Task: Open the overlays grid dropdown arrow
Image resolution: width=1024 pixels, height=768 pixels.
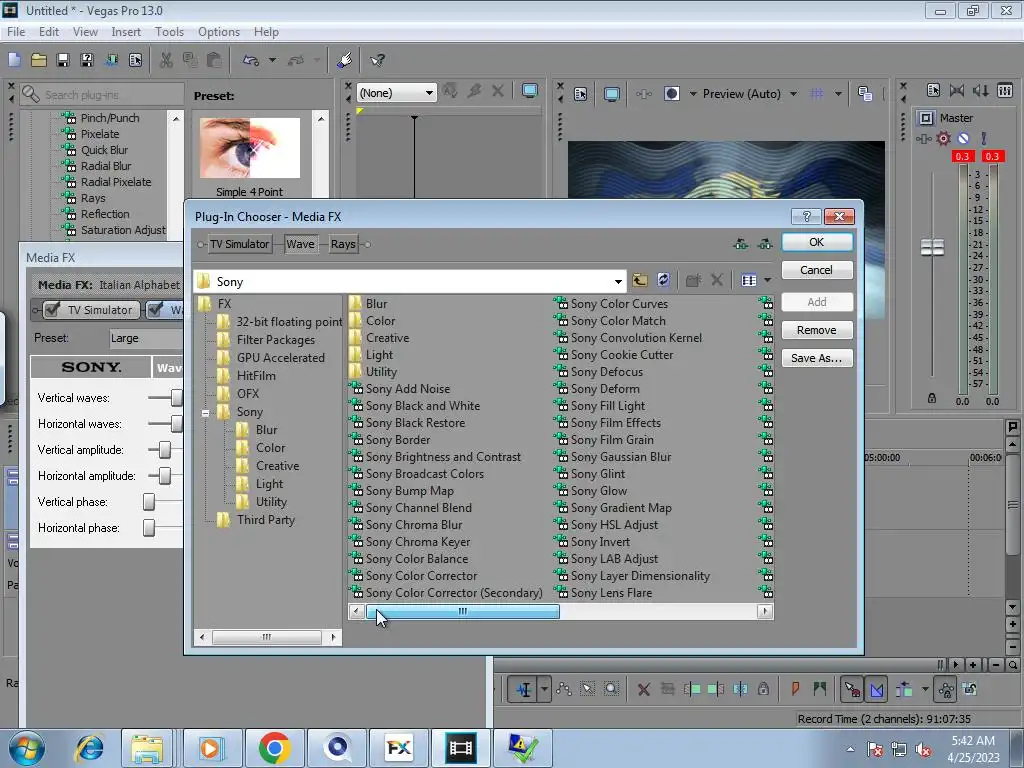Action: click(838, 94)
